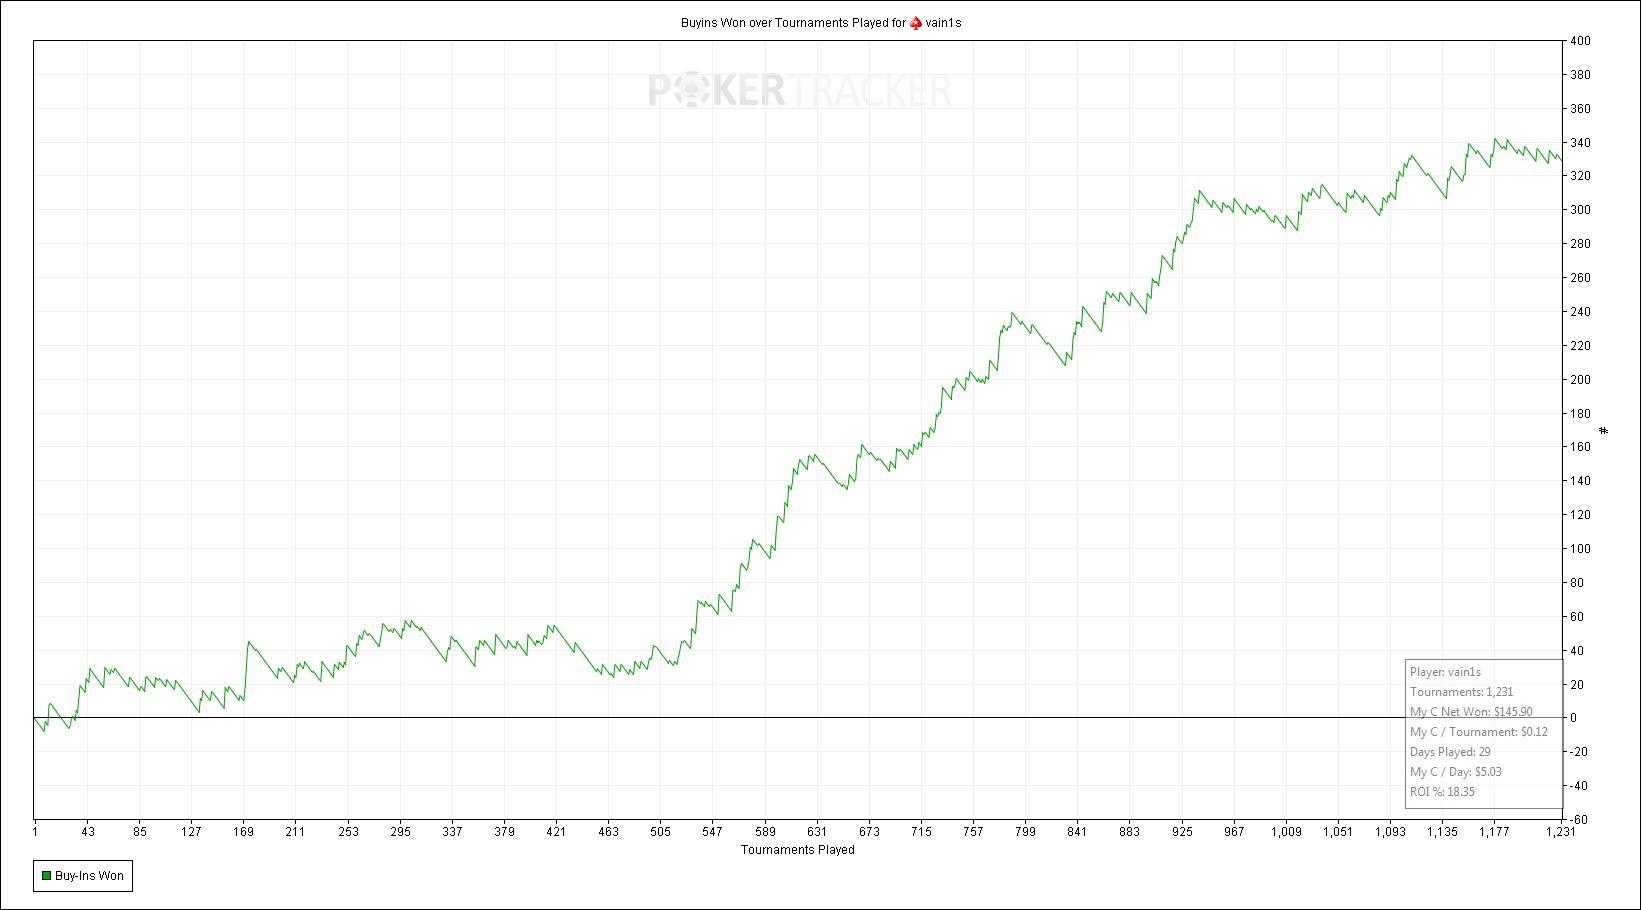
Task: Select the 'Tournaments: 1,231' stats line
Action: [x=1461, y=692]
